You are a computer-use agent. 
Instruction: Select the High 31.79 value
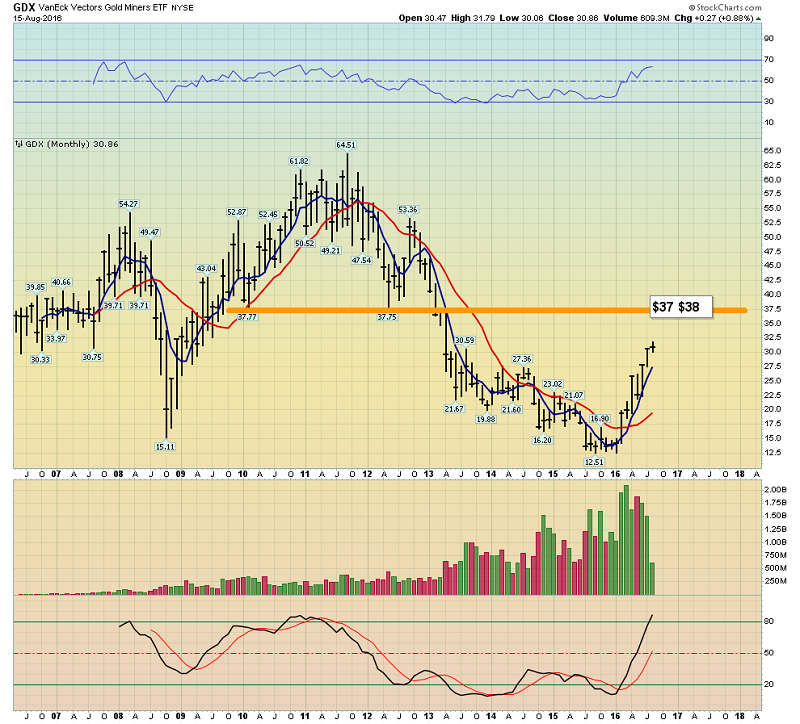[473, 18]
